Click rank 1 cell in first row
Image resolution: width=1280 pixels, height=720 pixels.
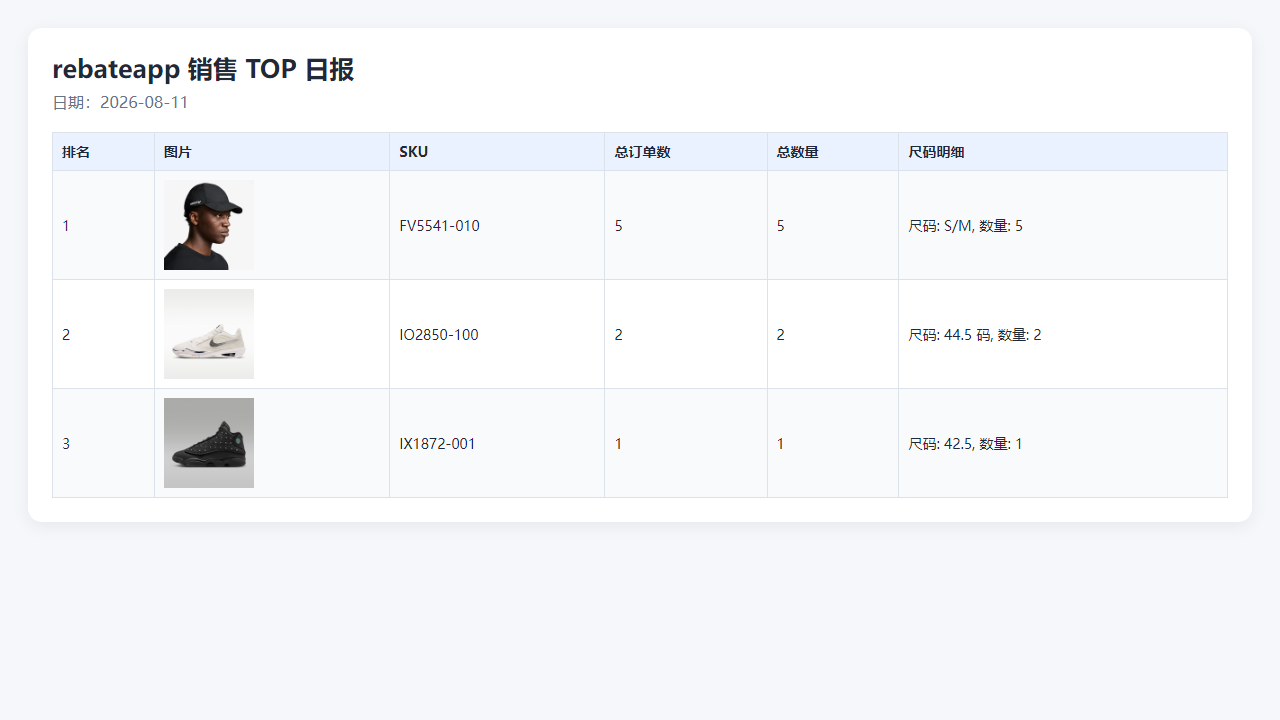(103, 225)
